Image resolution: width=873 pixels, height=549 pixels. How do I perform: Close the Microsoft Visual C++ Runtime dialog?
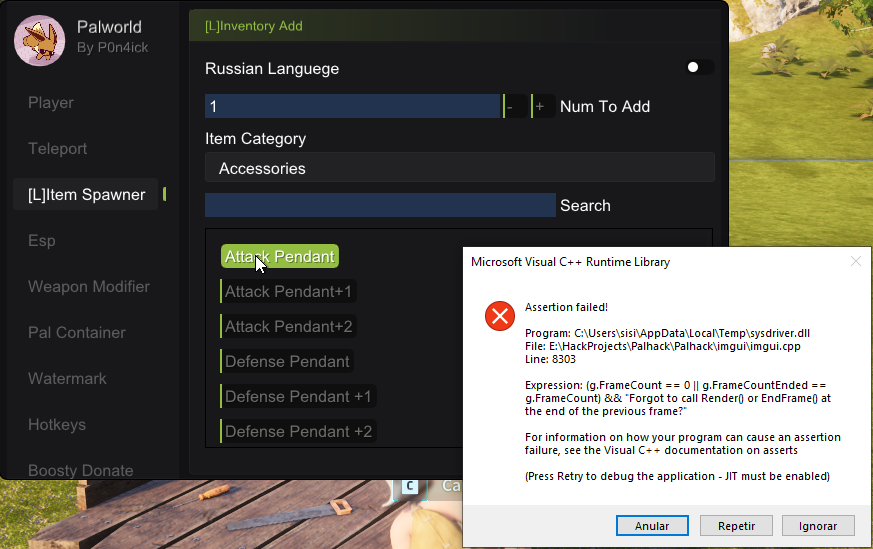856,261
